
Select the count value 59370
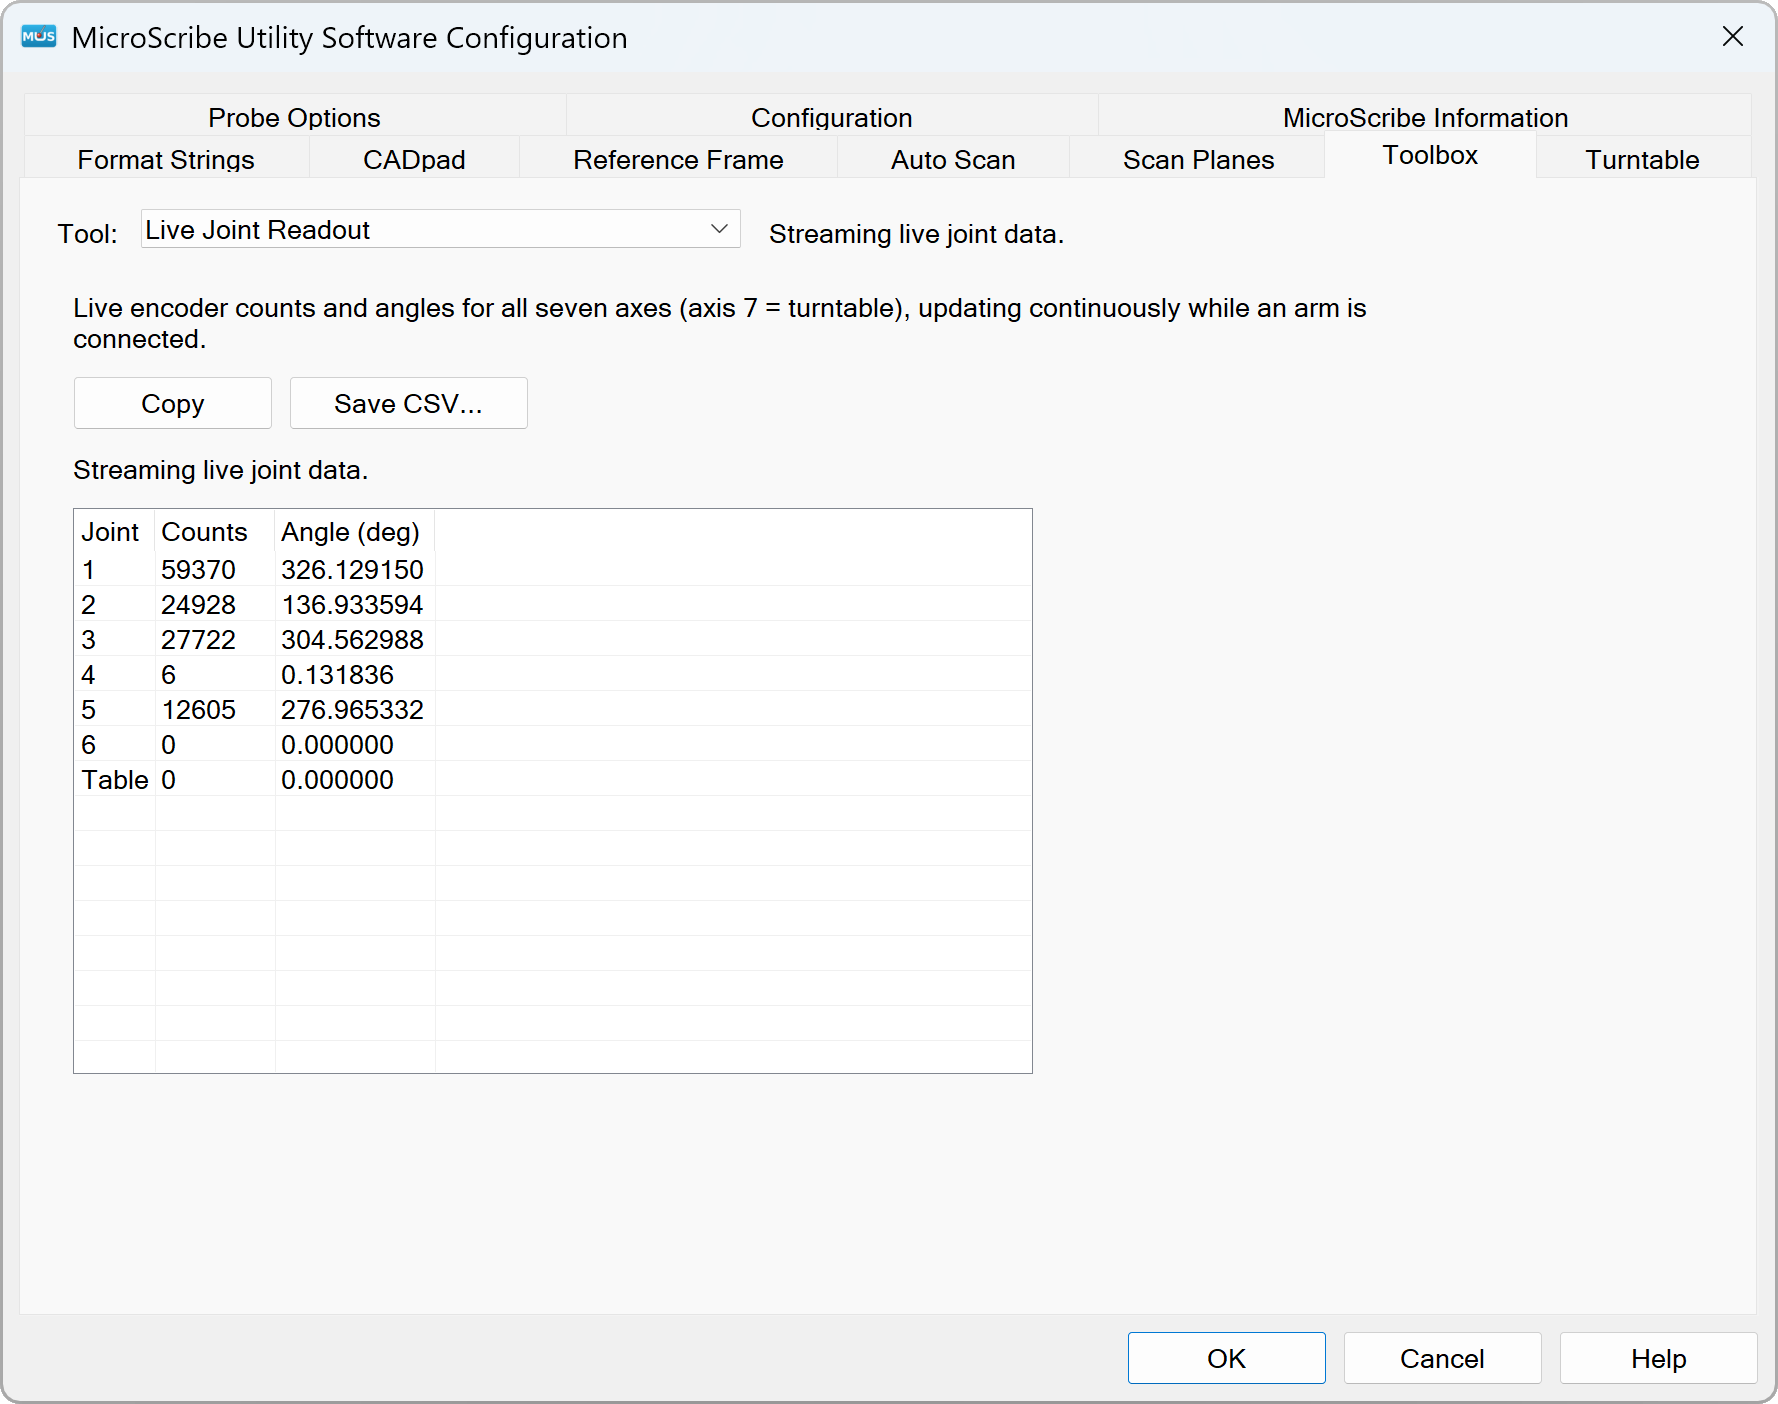click(x=198, y=569)
